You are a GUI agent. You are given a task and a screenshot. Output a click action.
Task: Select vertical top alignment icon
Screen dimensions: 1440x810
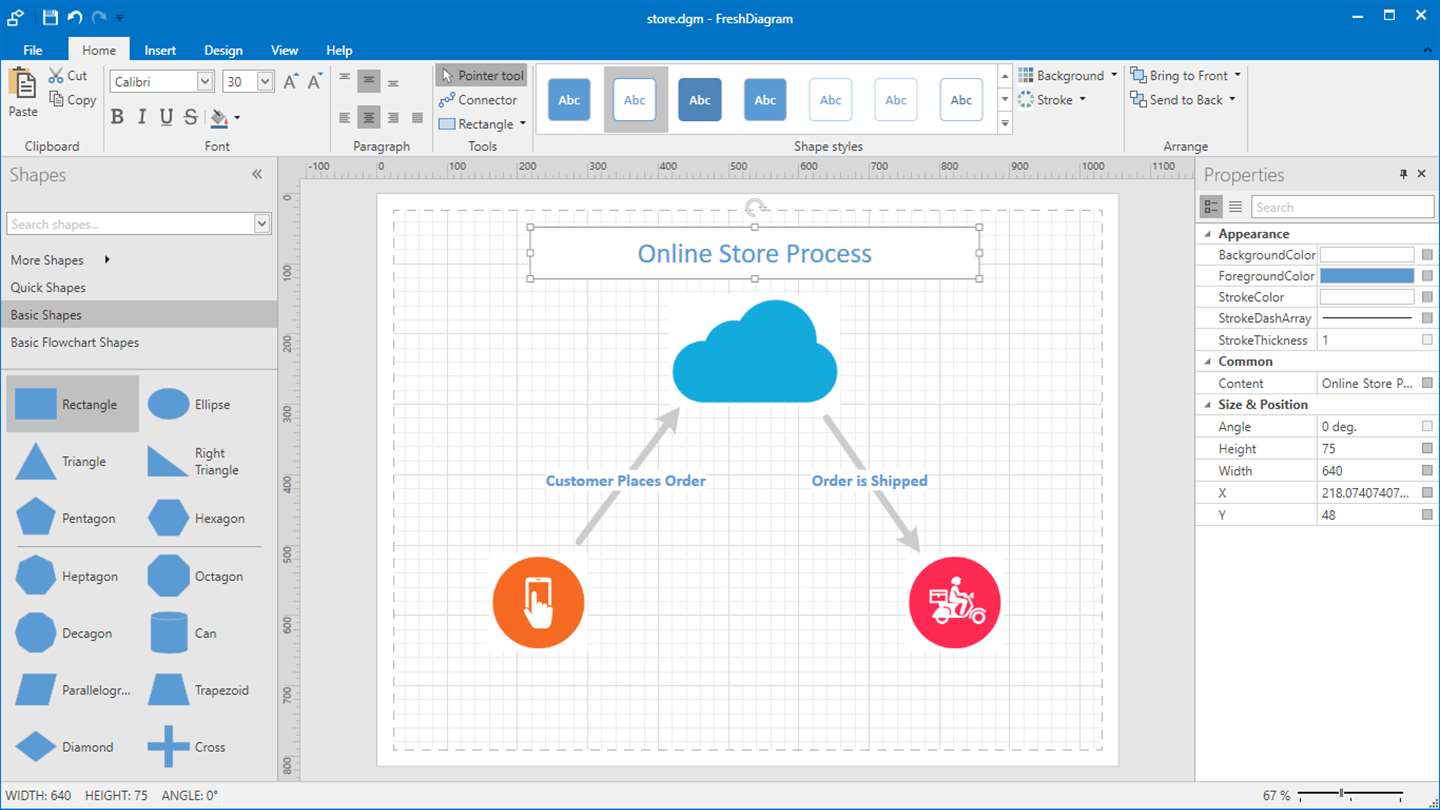coord(345,78)
